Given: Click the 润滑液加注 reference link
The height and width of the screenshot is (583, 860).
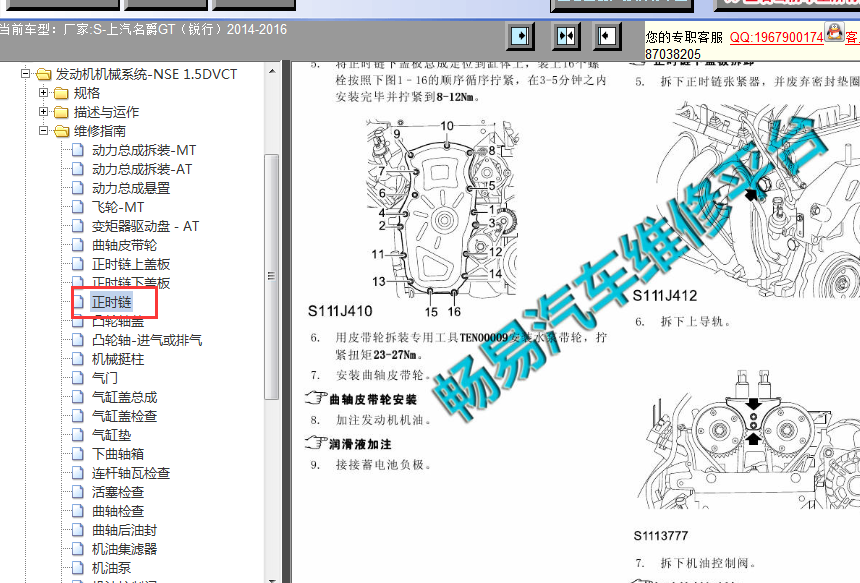Looking at the screenshot, I should click(x=360, y=444).
